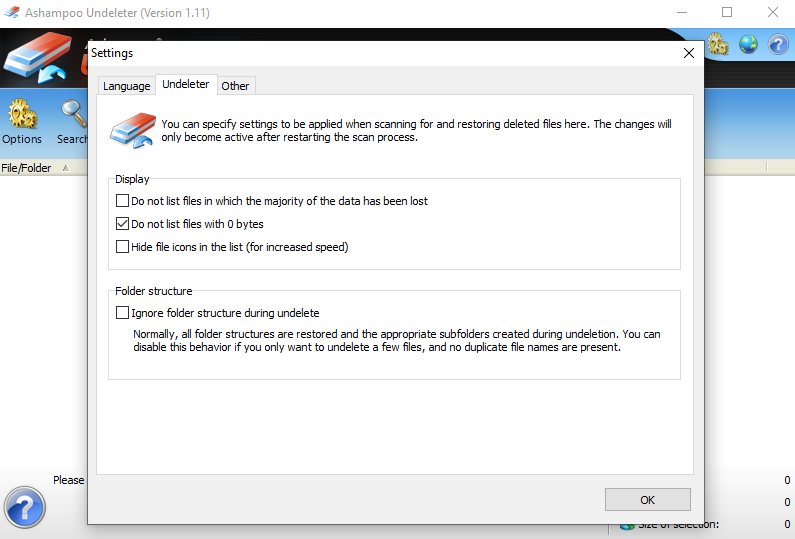795x539 pixels.
Task: Click the Settings dialog title
Action: [x=112, y=53]
